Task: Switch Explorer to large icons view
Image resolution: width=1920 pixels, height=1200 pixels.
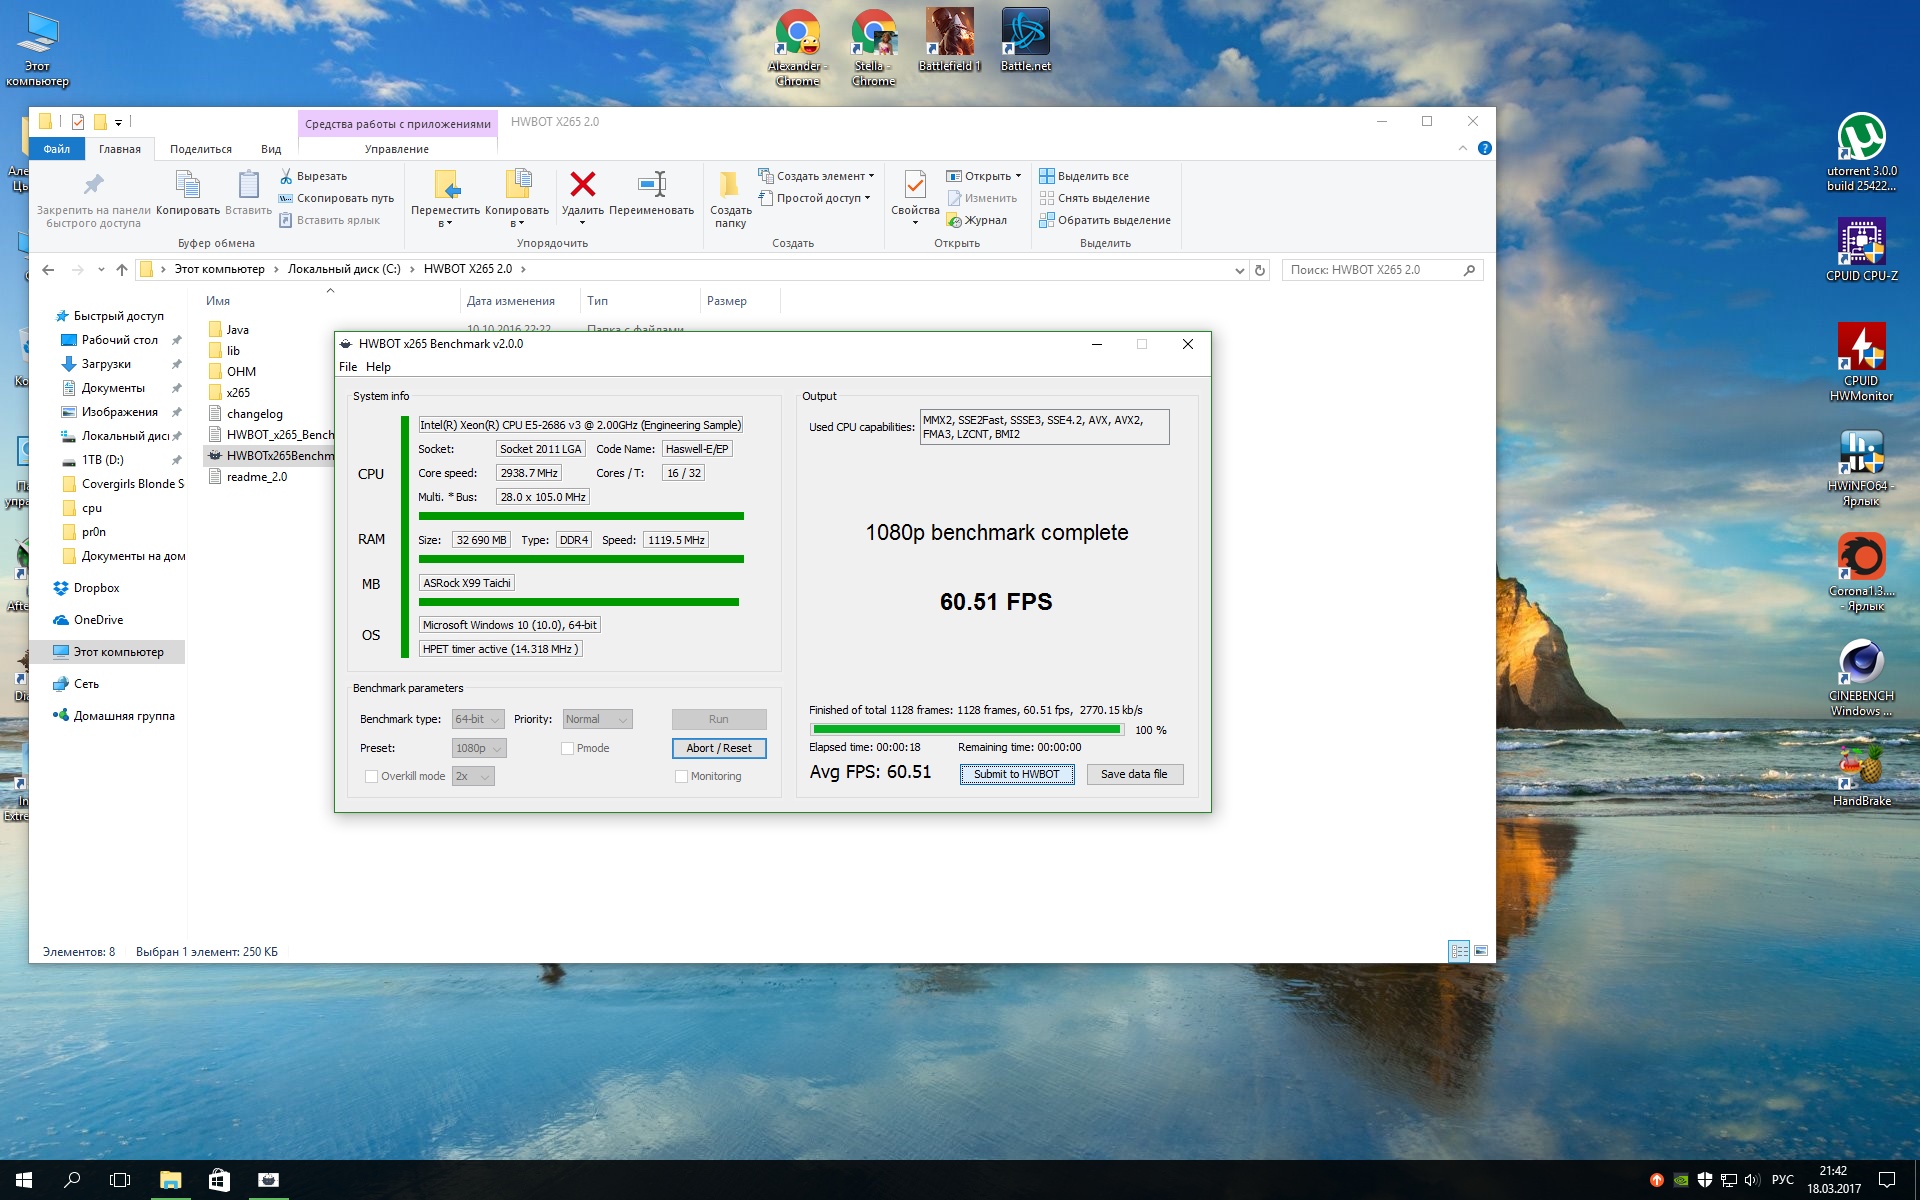Action: 1481,951
